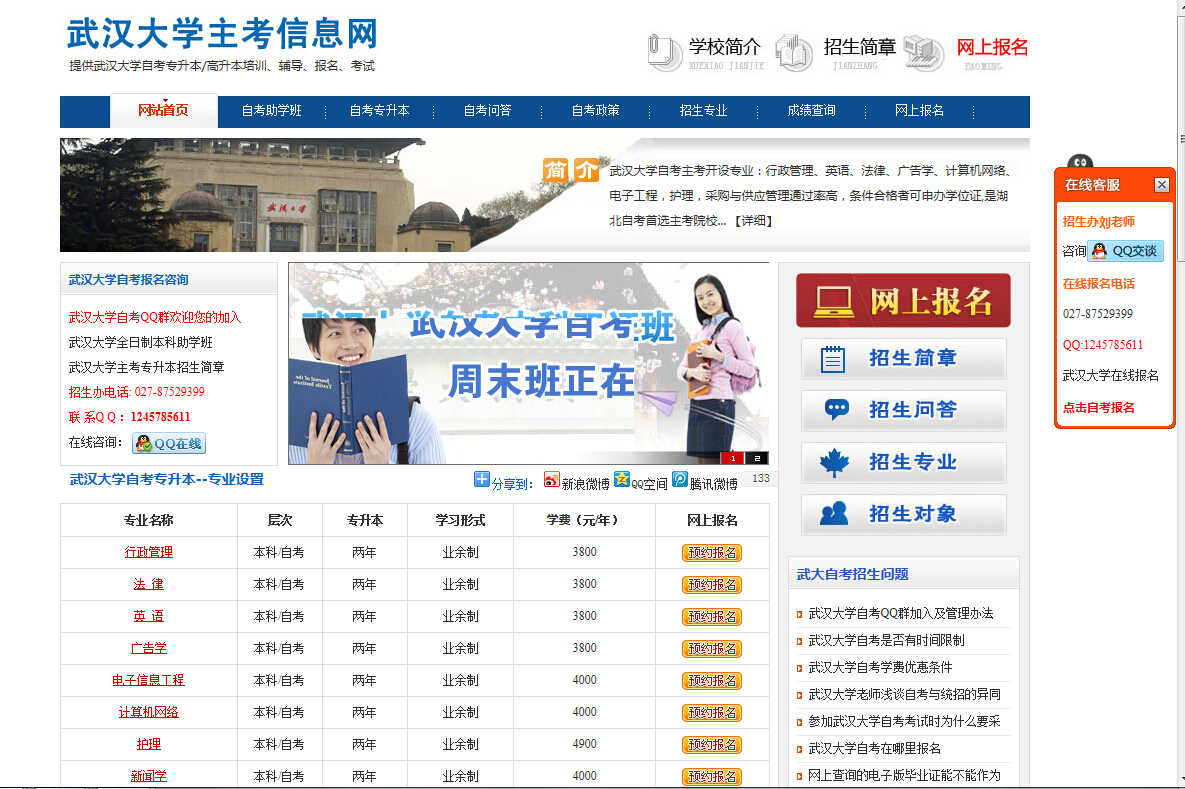Click the share plus icon
1185x789 pixels.
click(481, 479)
